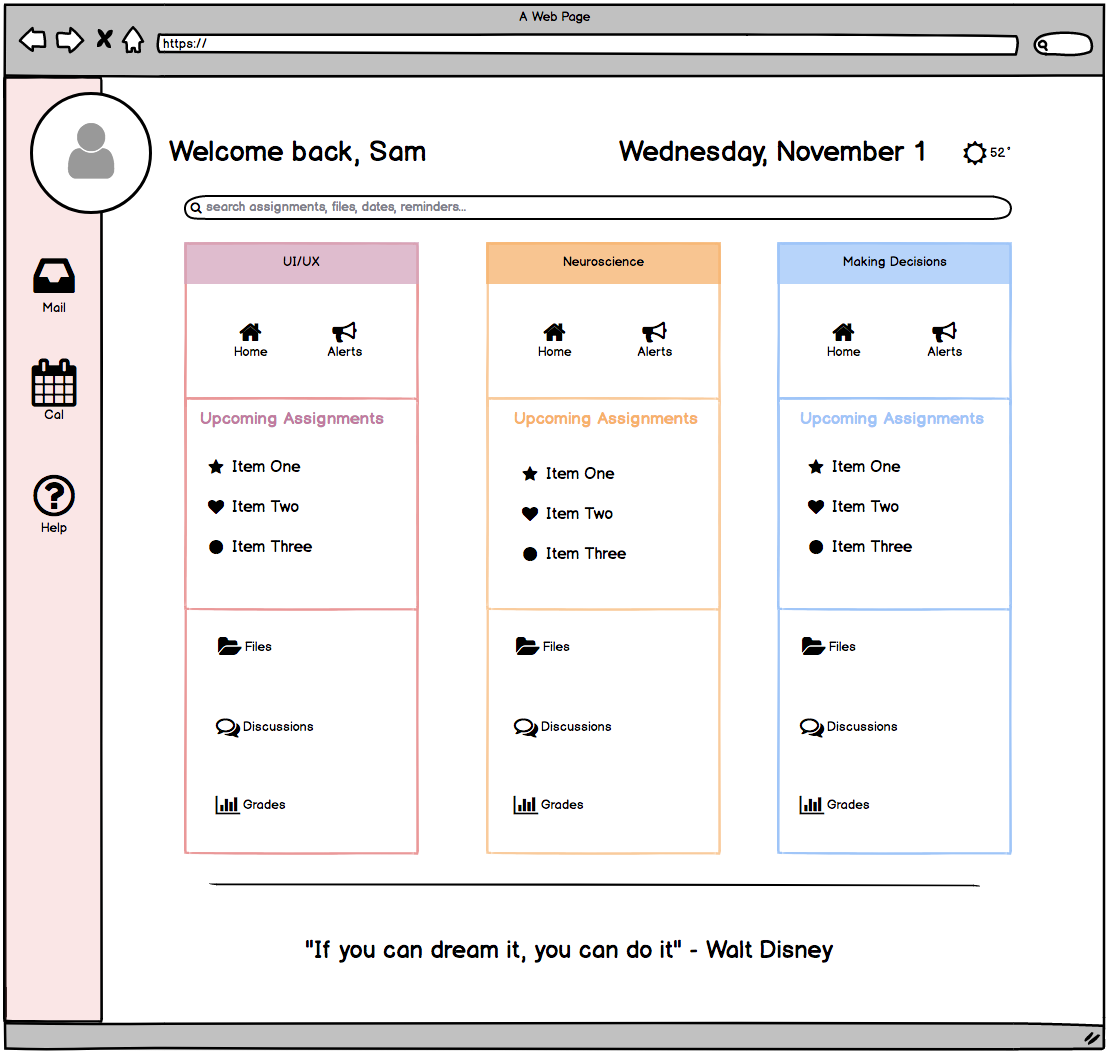This screenshot has height=1056, width=1111.
Task: Select the Making Decisions course header
Action: tap(893, 261)
